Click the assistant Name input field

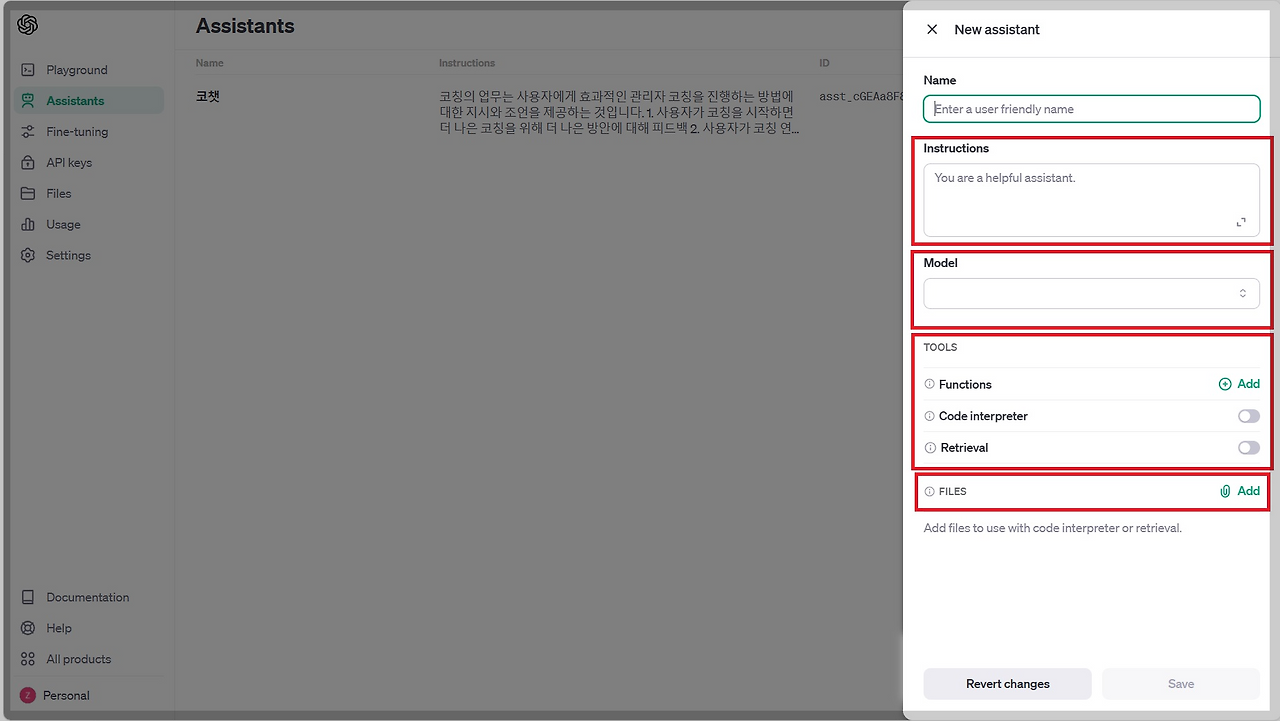click(x=1091, y=108)
